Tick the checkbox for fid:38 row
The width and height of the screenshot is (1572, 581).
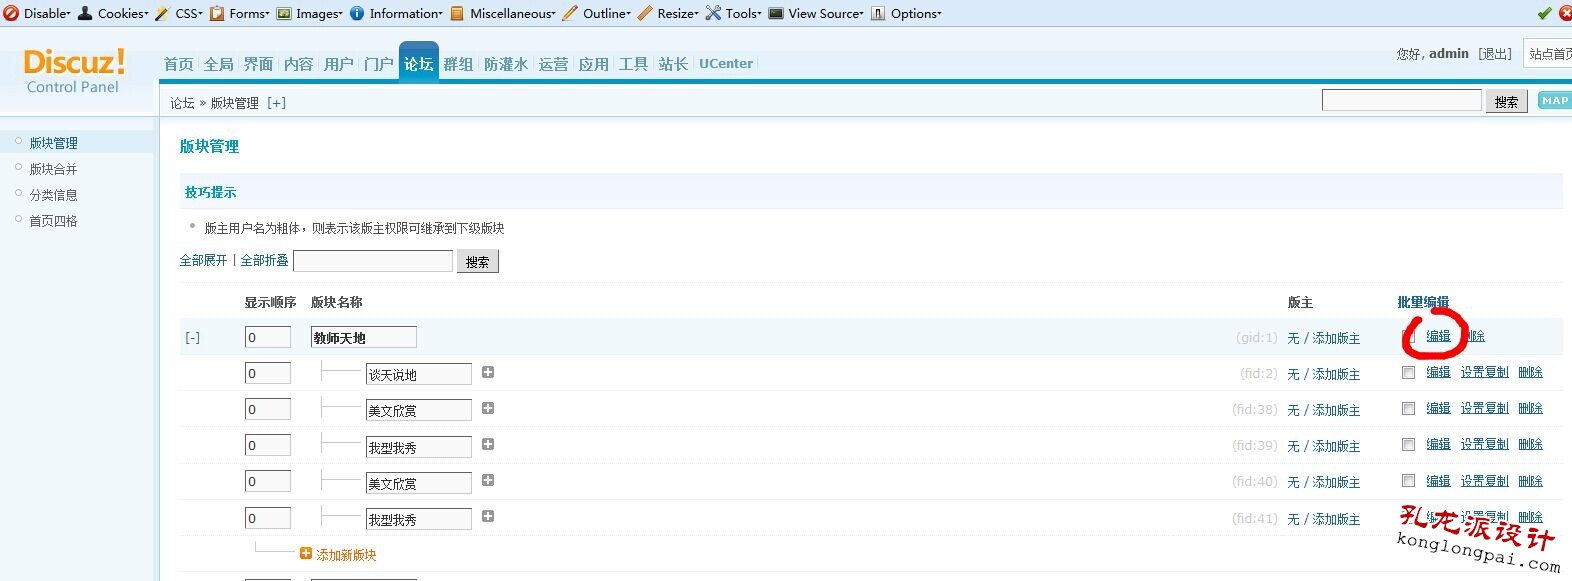[x=1408, y=408]
